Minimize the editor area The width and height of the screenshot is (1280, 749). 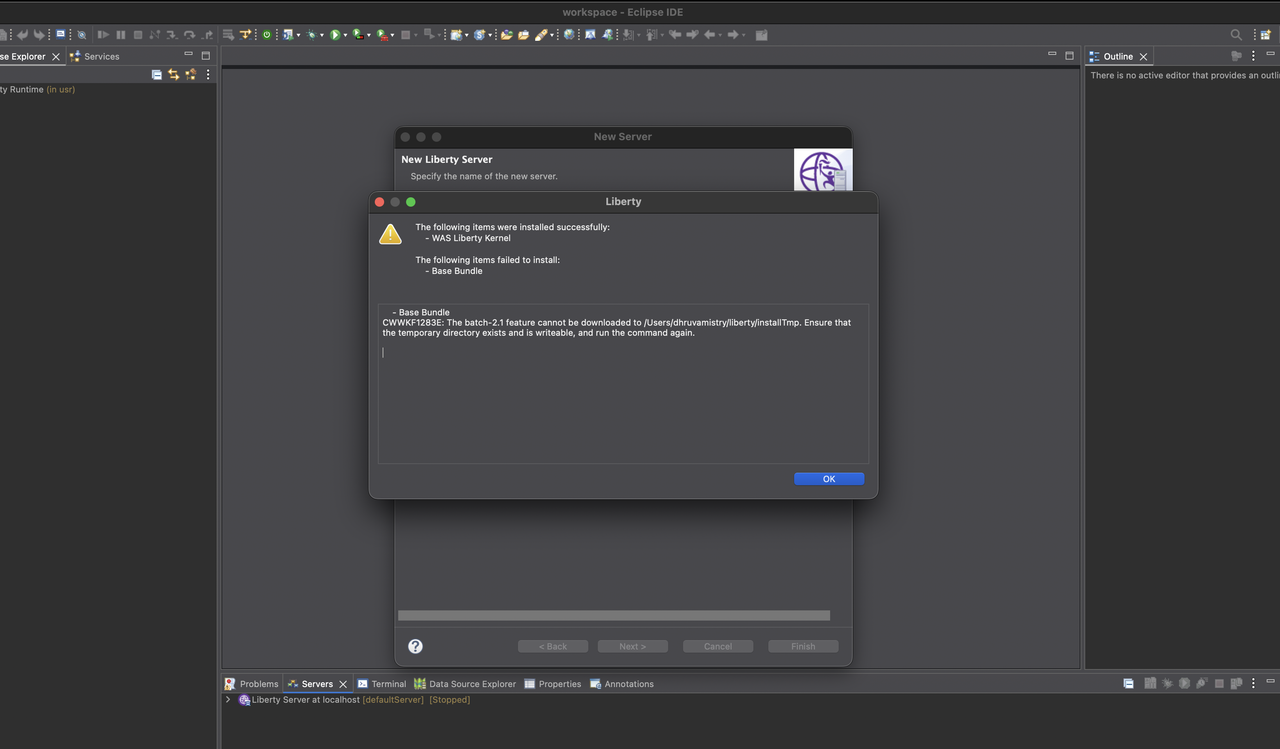(x=1052, y=55)
